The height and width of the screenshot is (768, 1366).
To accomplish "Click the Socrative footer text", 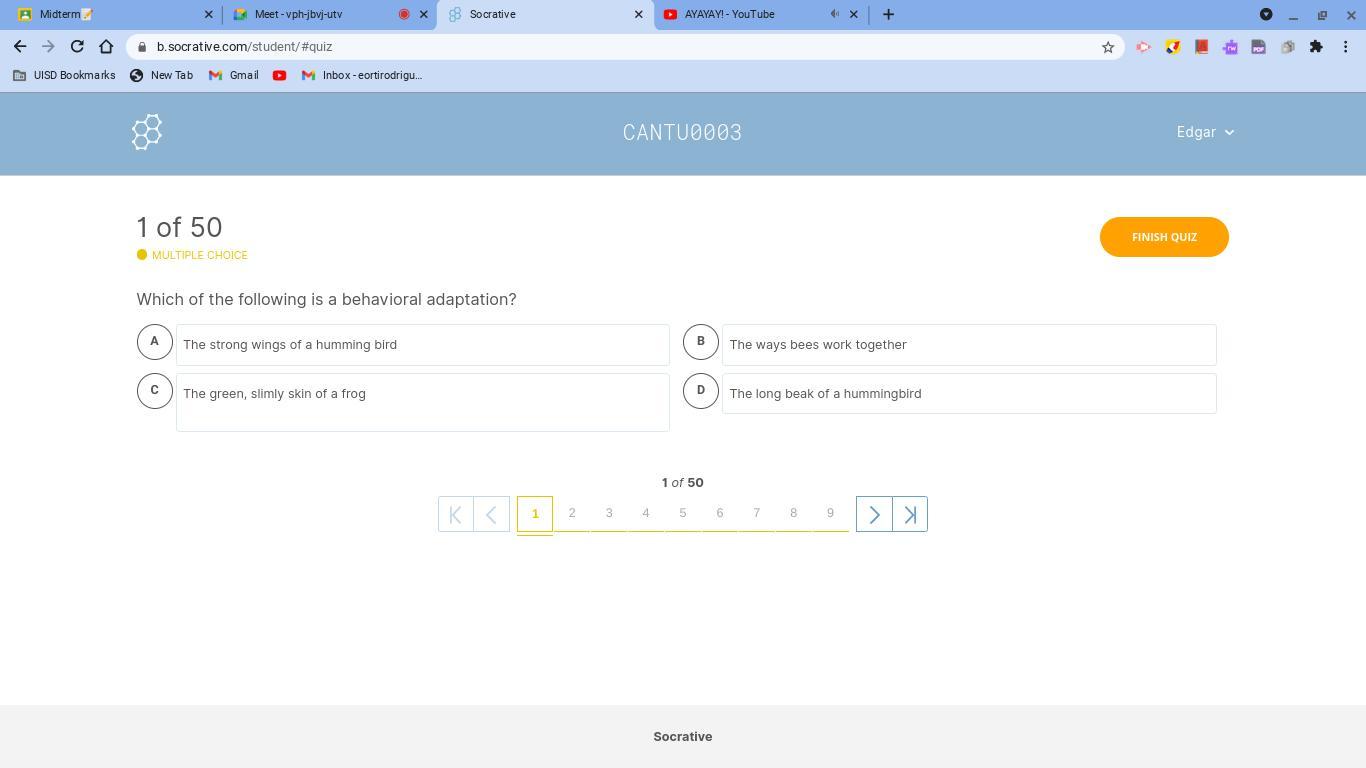I will (683, 737).
